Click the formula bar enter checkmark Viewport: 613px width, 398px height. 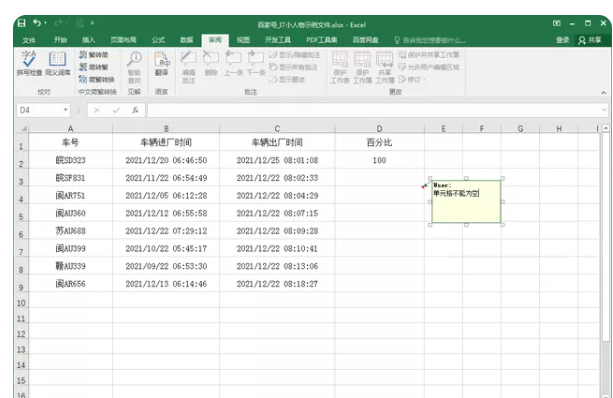click(116, 111)
